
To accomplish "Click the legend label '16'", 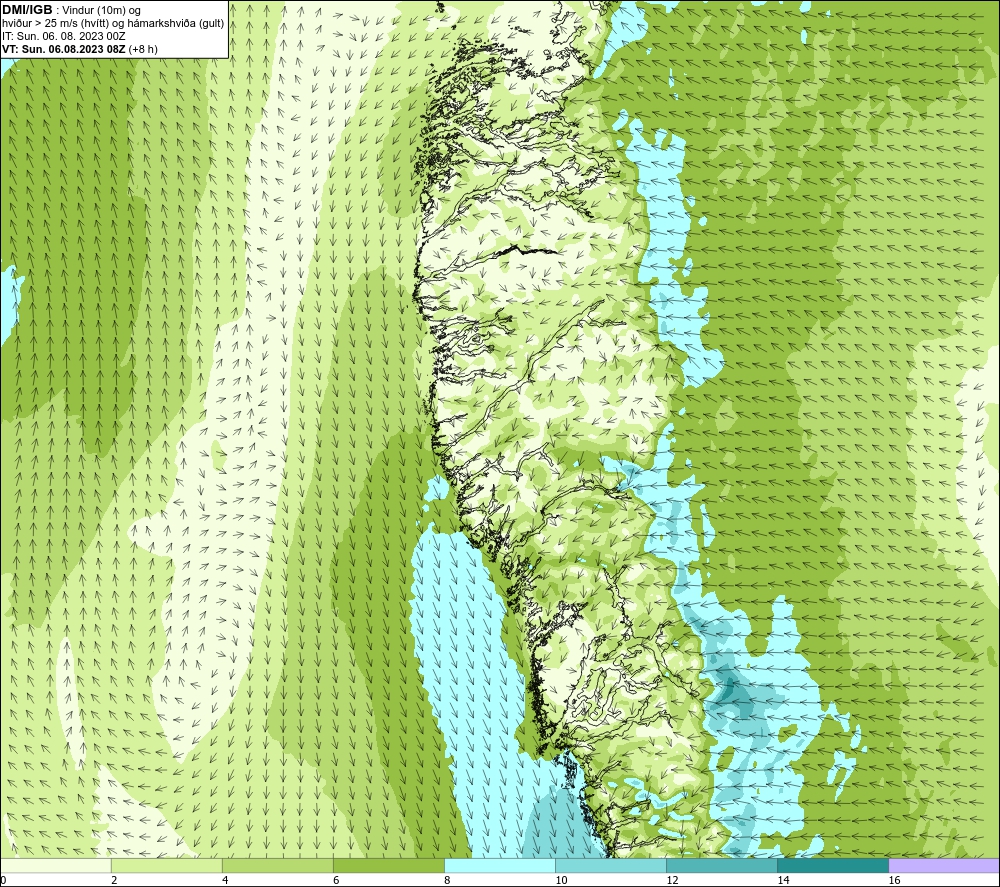I will click(x=894, y=881).
